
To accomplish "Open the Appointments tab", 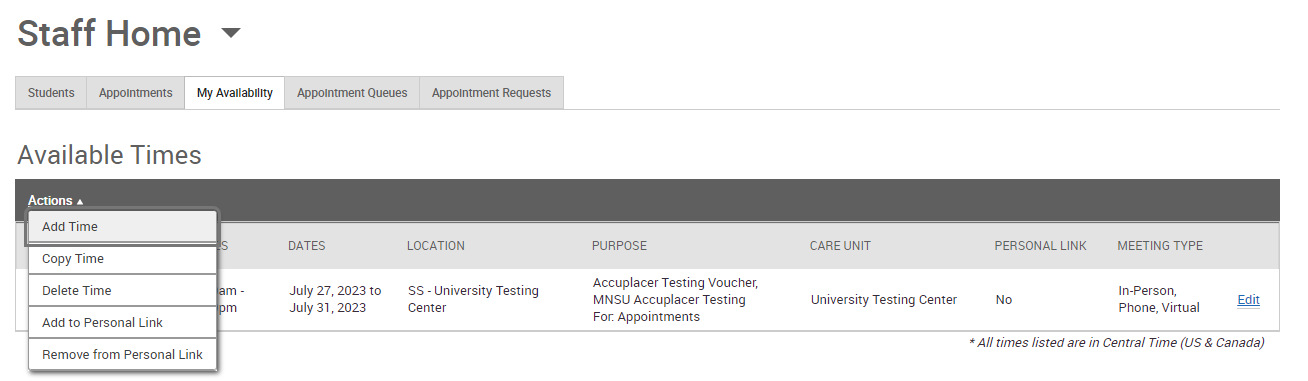I will click(x=136, y=93).
